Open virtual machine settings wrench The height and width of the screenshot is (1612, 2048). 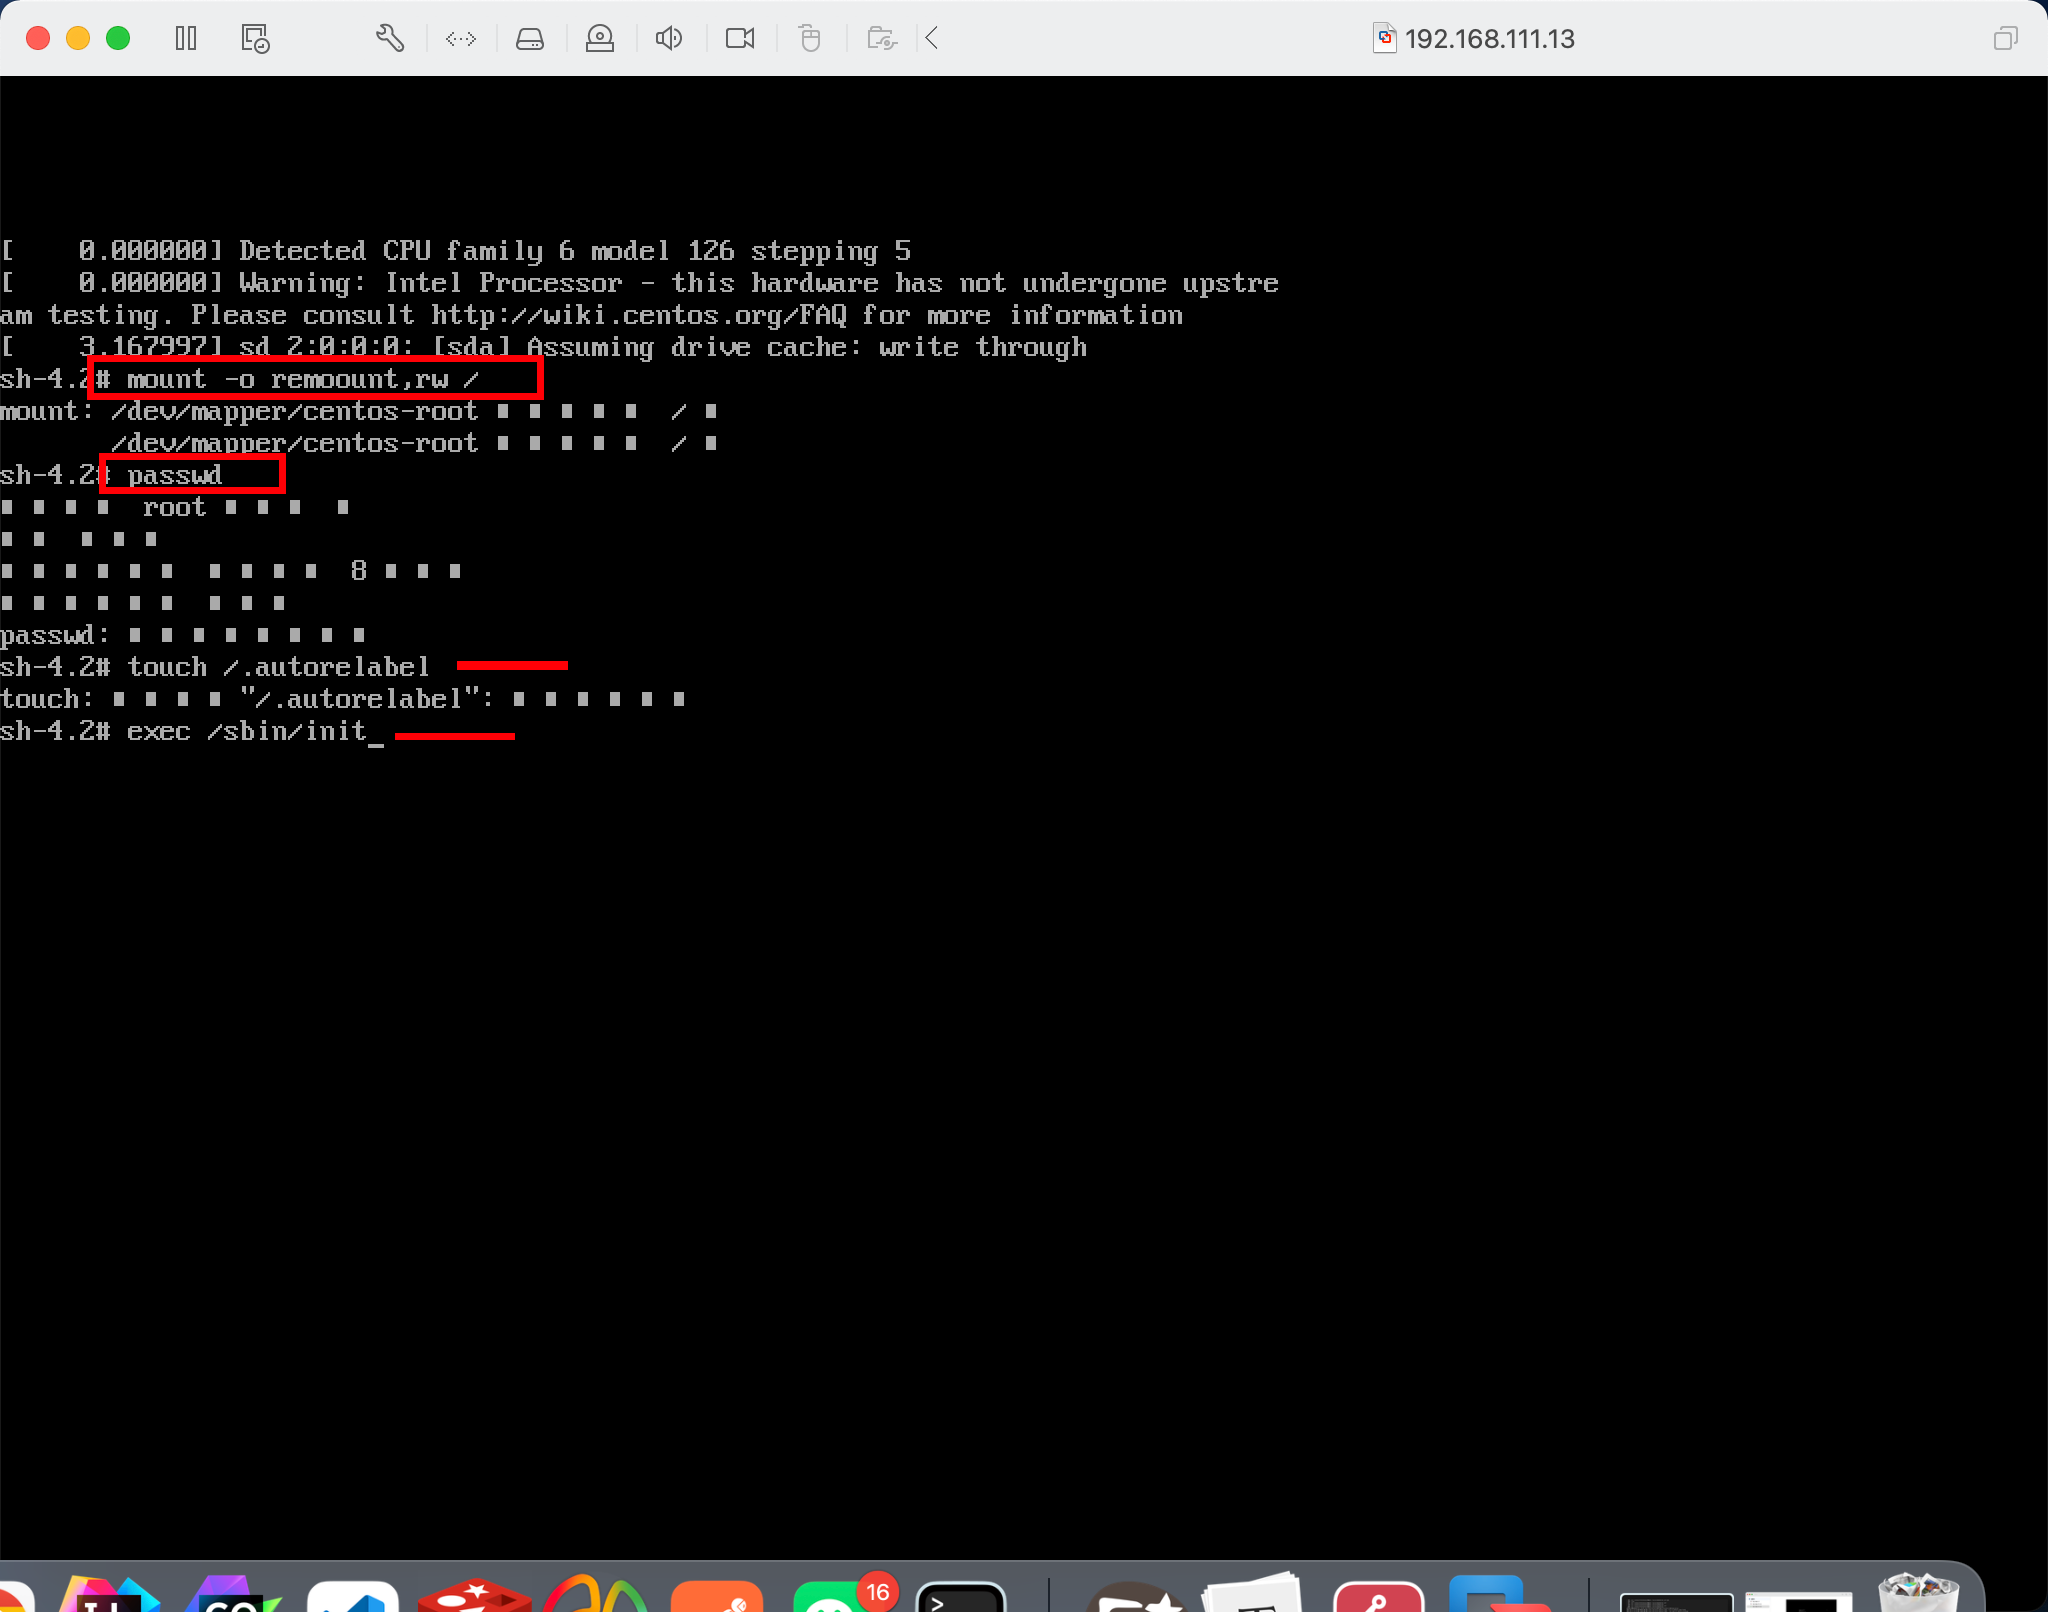[389, 39]
